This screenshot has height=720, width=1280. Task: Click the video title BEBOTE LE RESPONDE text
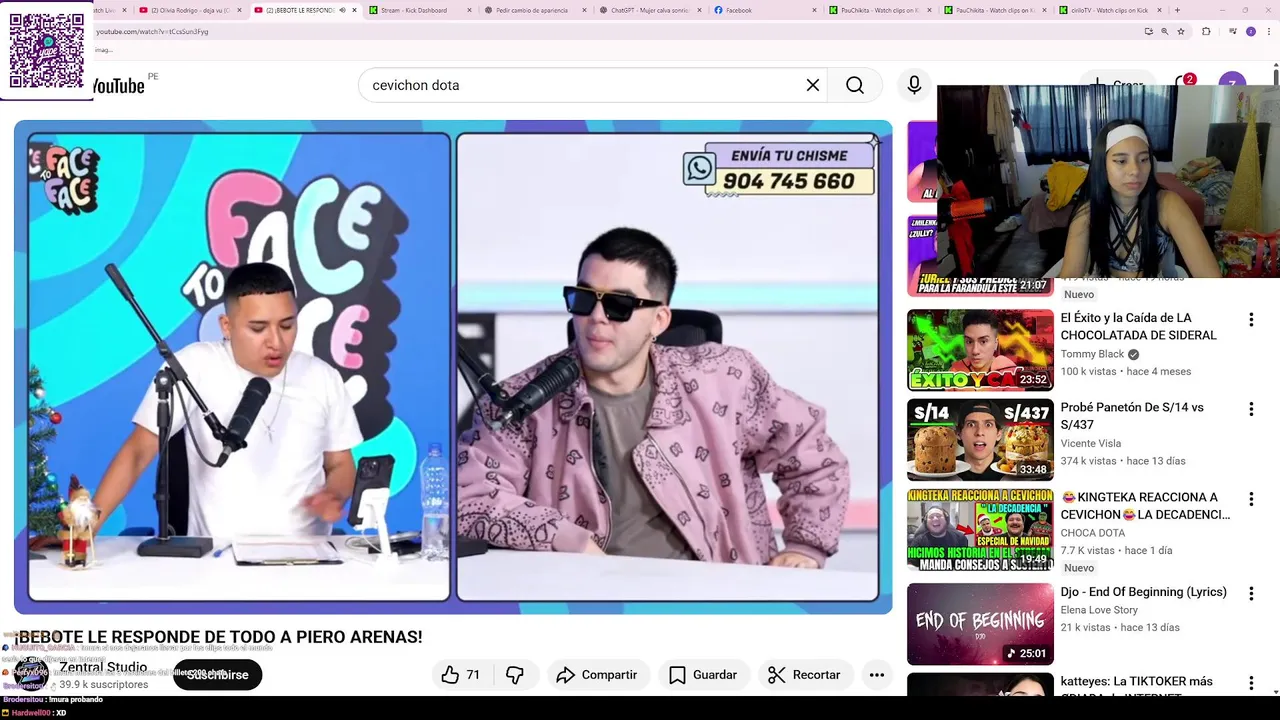(x=218, y=637)
